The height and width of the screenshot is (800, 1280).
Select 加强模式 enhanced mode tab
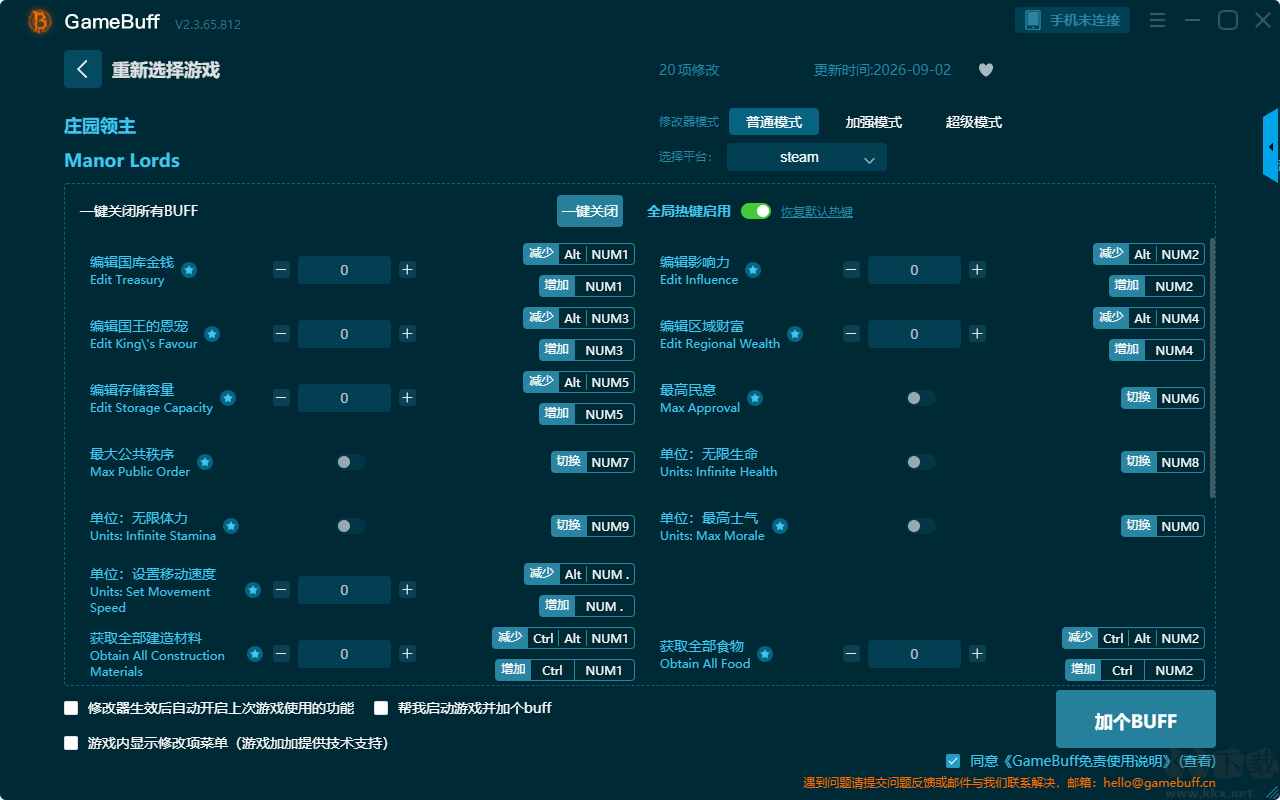pos(874,122)
